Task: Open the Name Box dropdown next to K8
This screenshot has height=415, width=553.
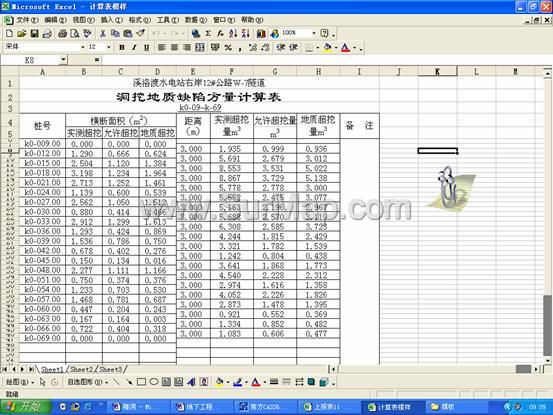Action: [x=63, y=60]
